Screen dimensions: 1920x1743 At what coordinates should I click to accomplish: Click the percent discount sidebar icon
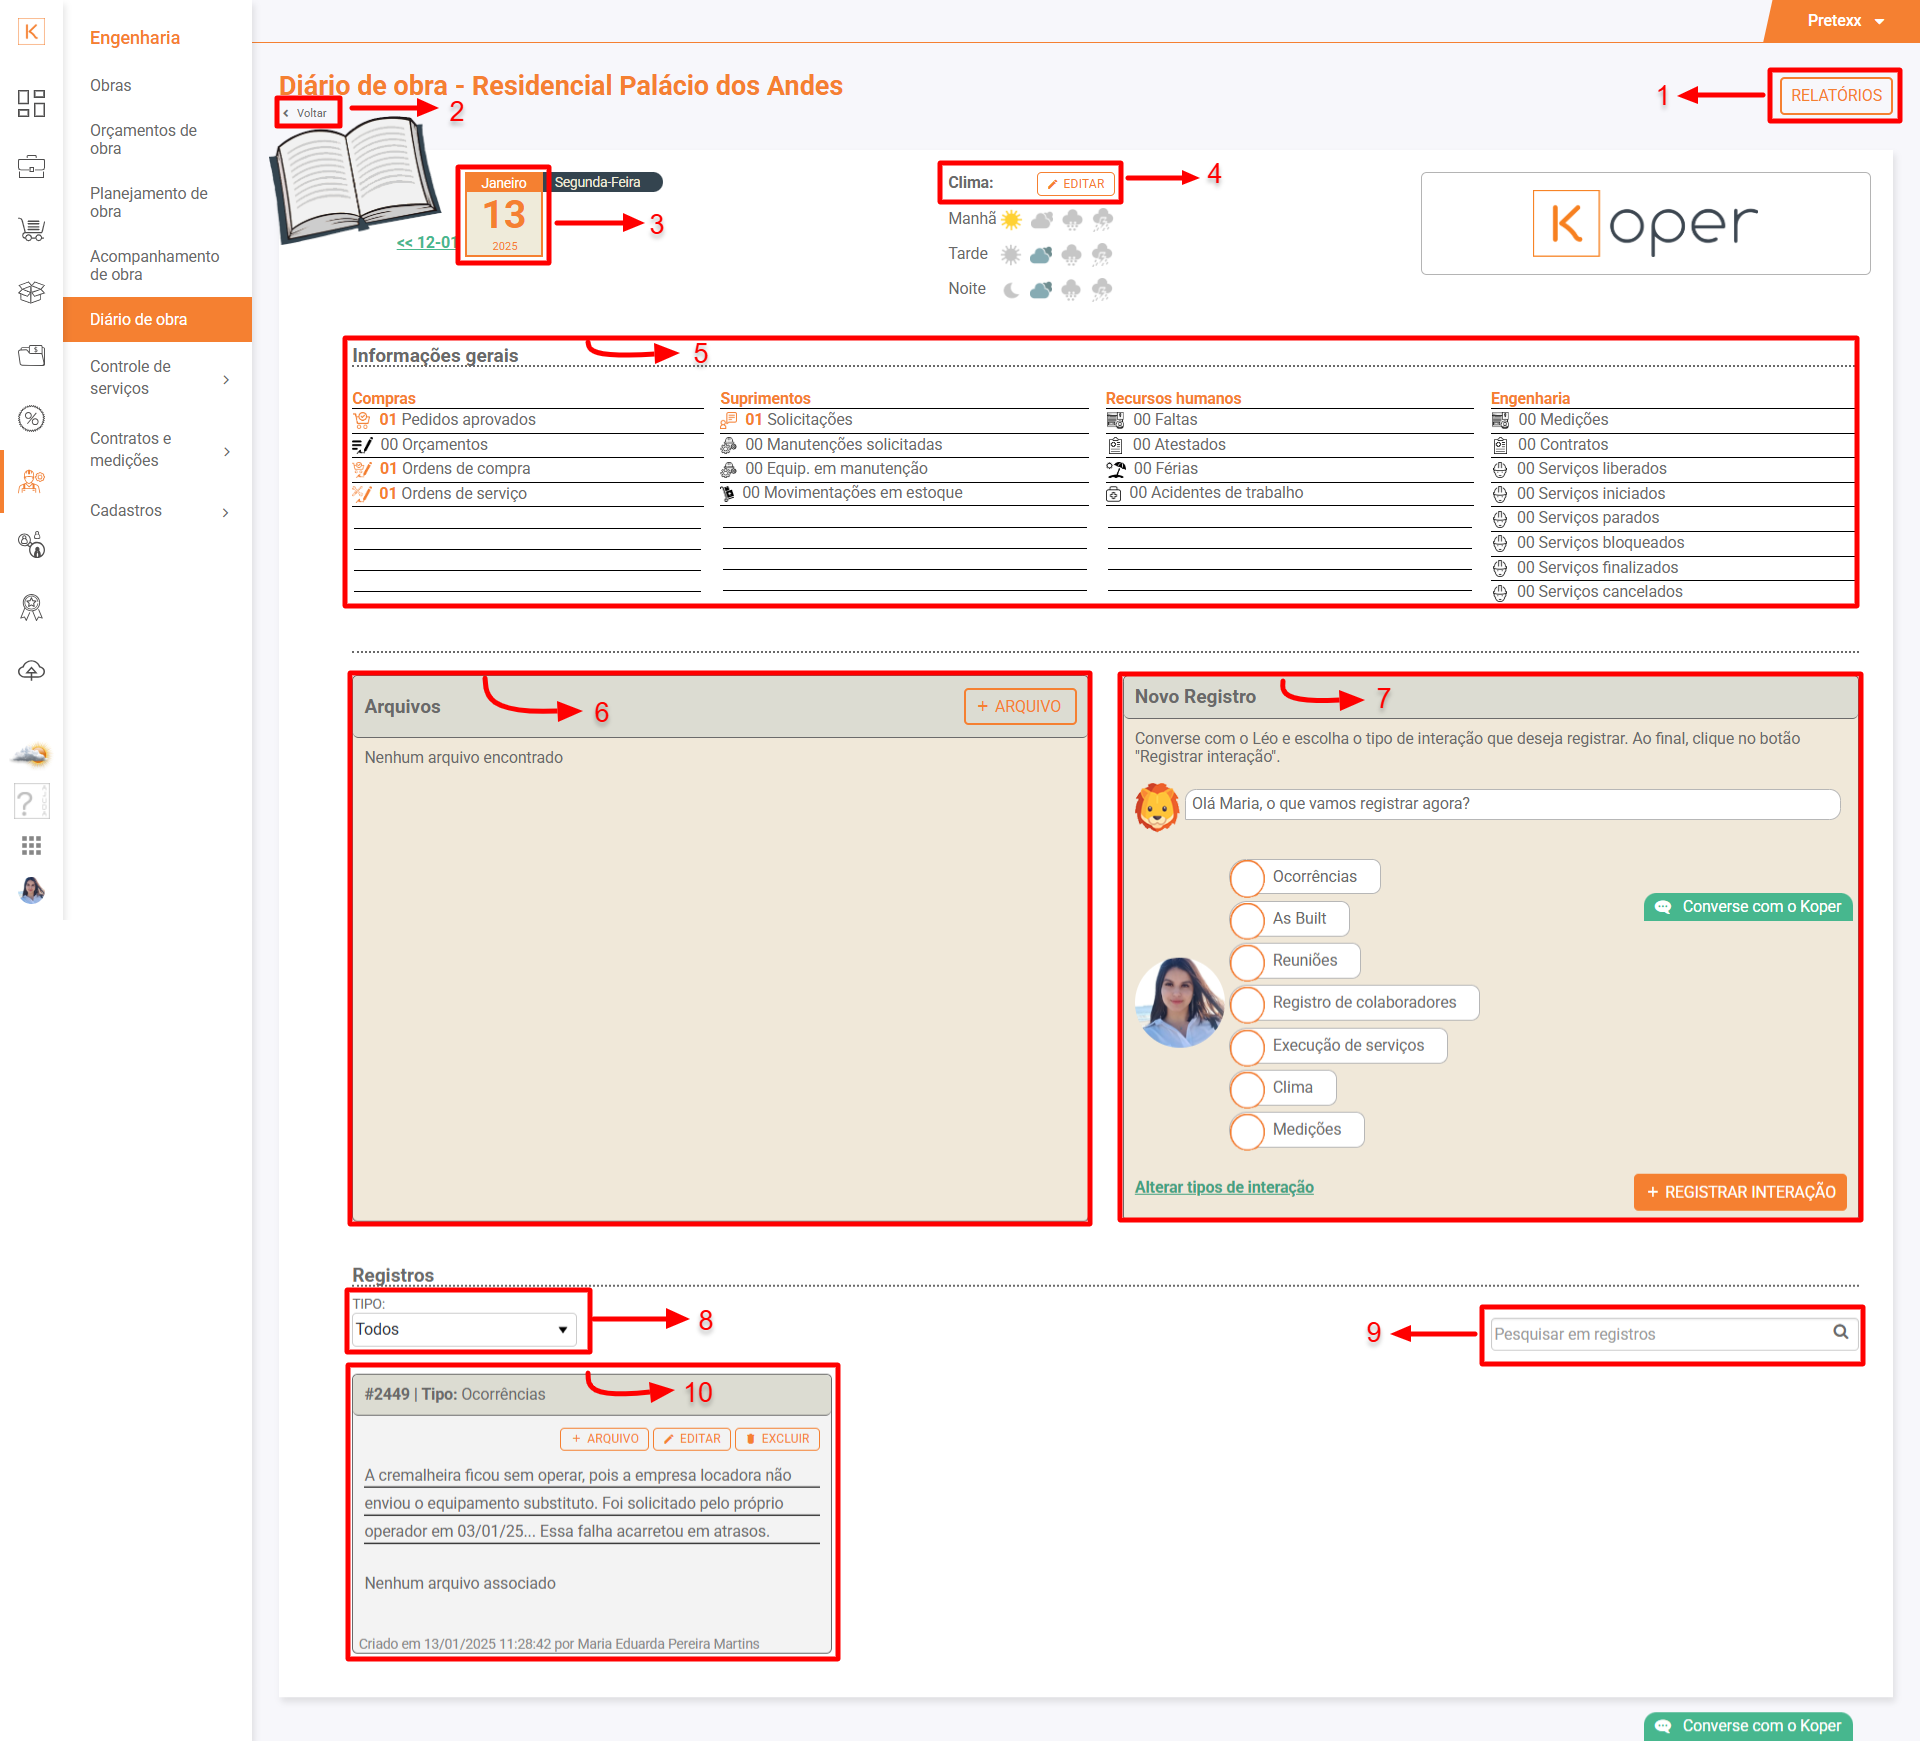coord(32,419)
